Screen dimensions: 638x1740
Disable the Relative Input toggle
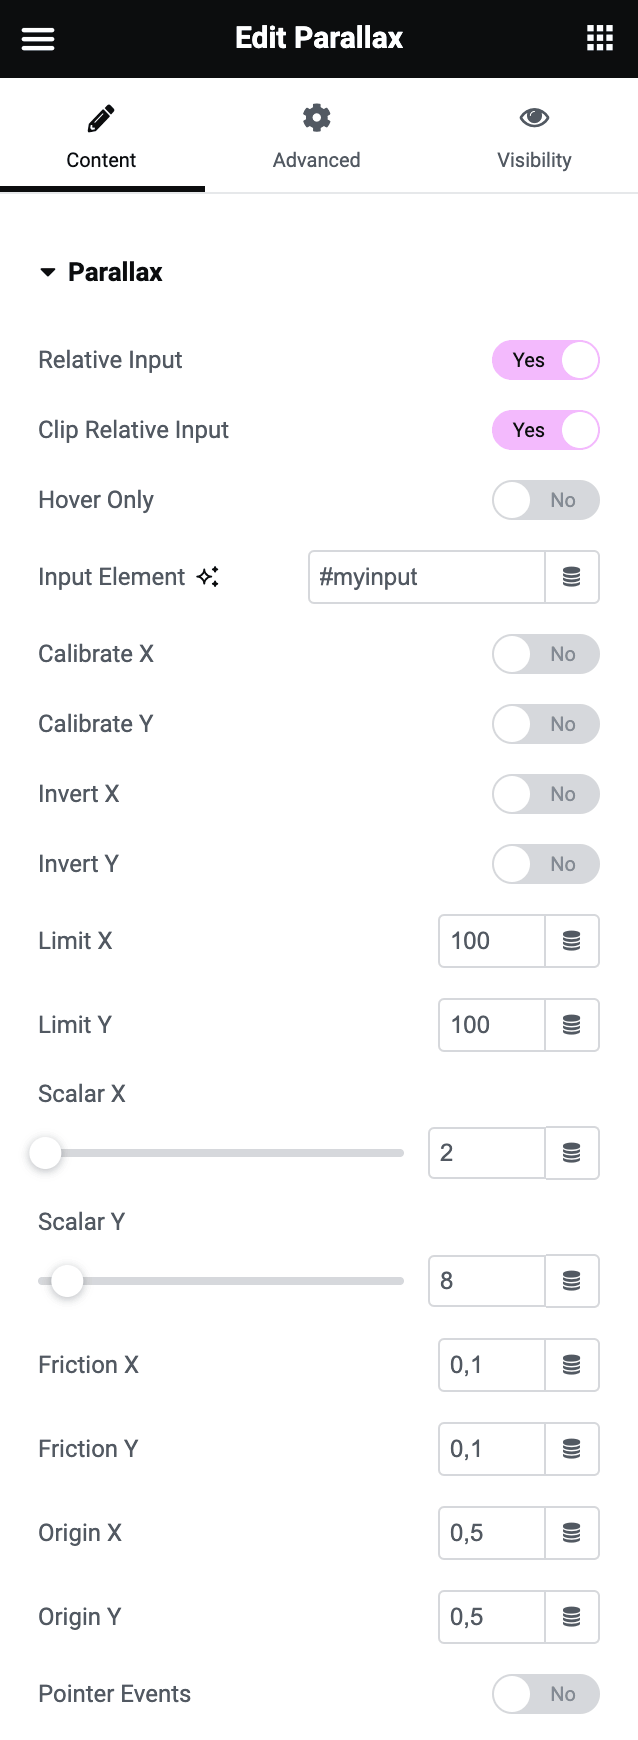pyautogui.click(x=546, y=360)
